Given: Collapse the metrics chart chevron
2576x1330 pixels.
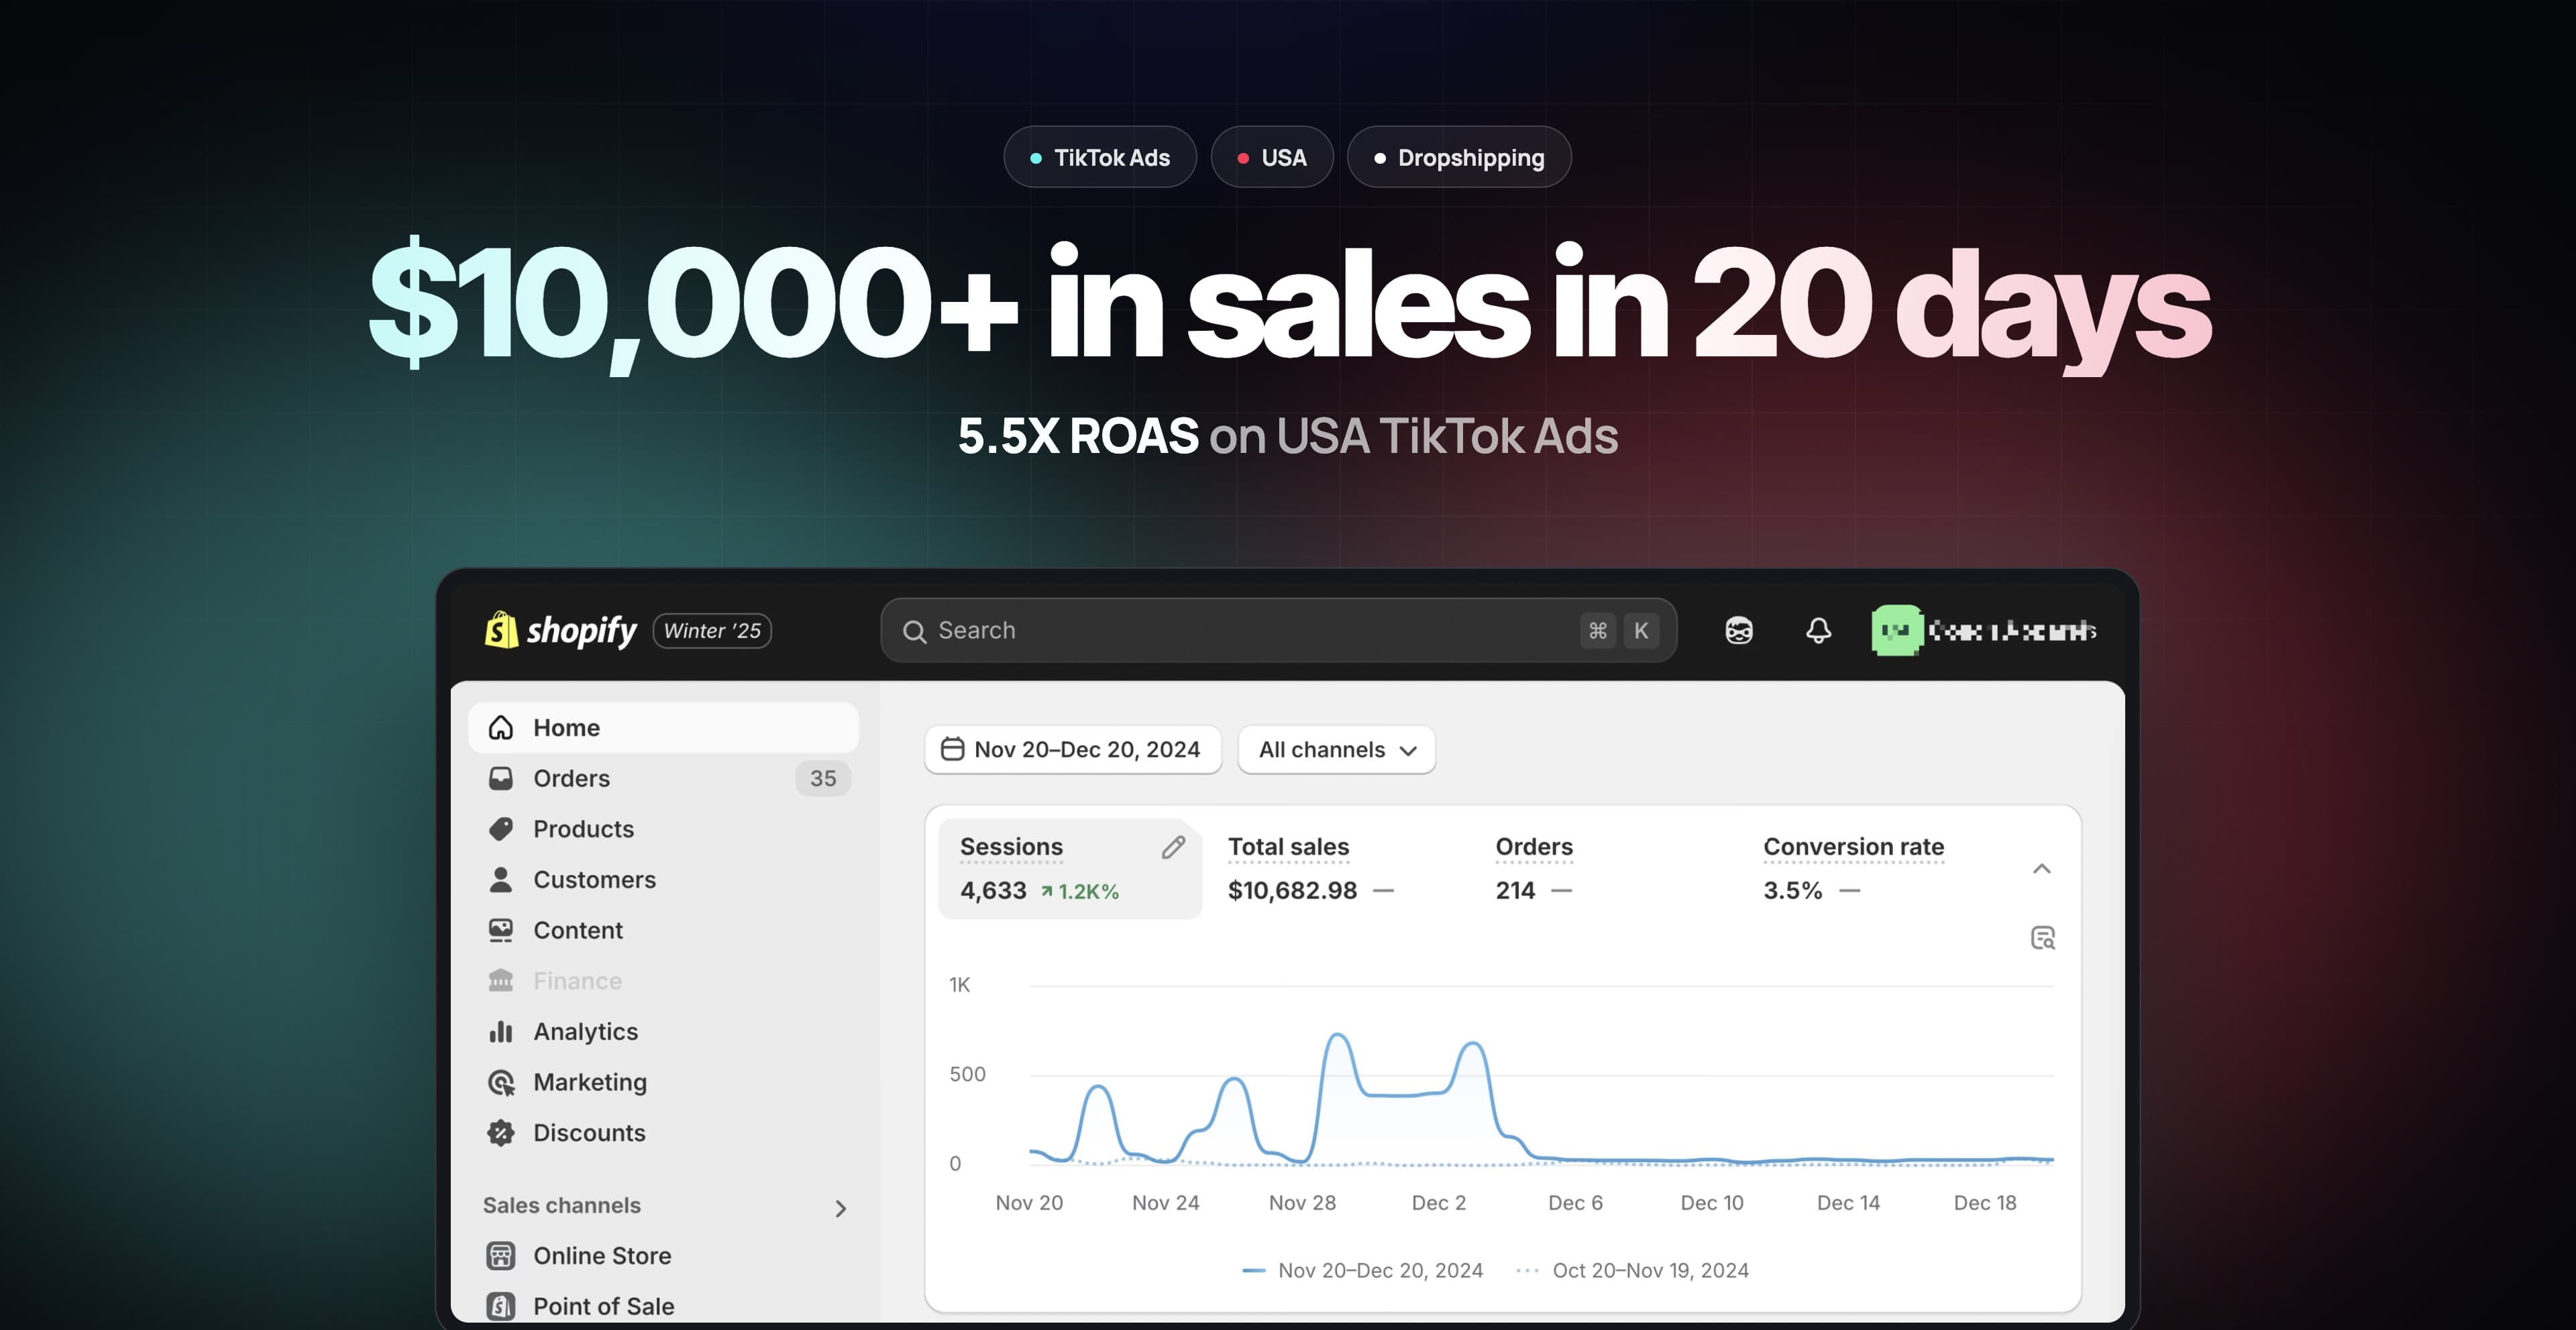Looking at the screenshot, I should [2042, 869].
